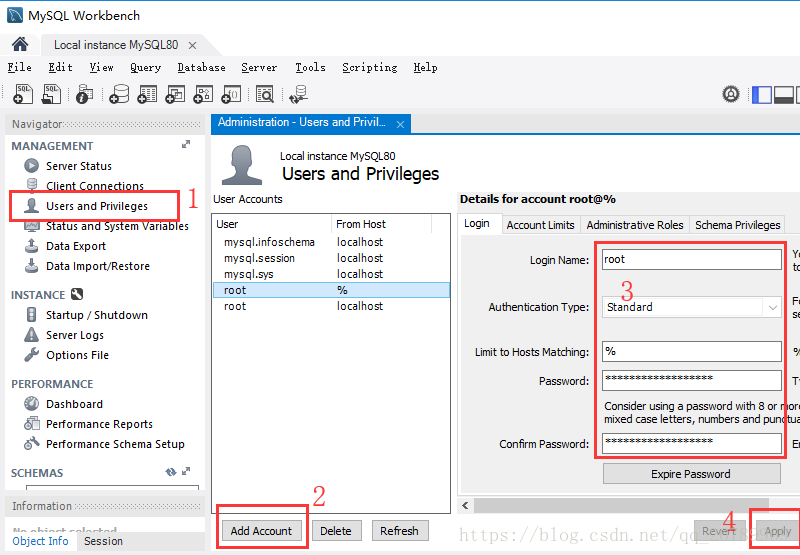Expand the Schemas section to full view
Image resolution: width=800 pixels, height=555 pixels.
pos(186,472)
